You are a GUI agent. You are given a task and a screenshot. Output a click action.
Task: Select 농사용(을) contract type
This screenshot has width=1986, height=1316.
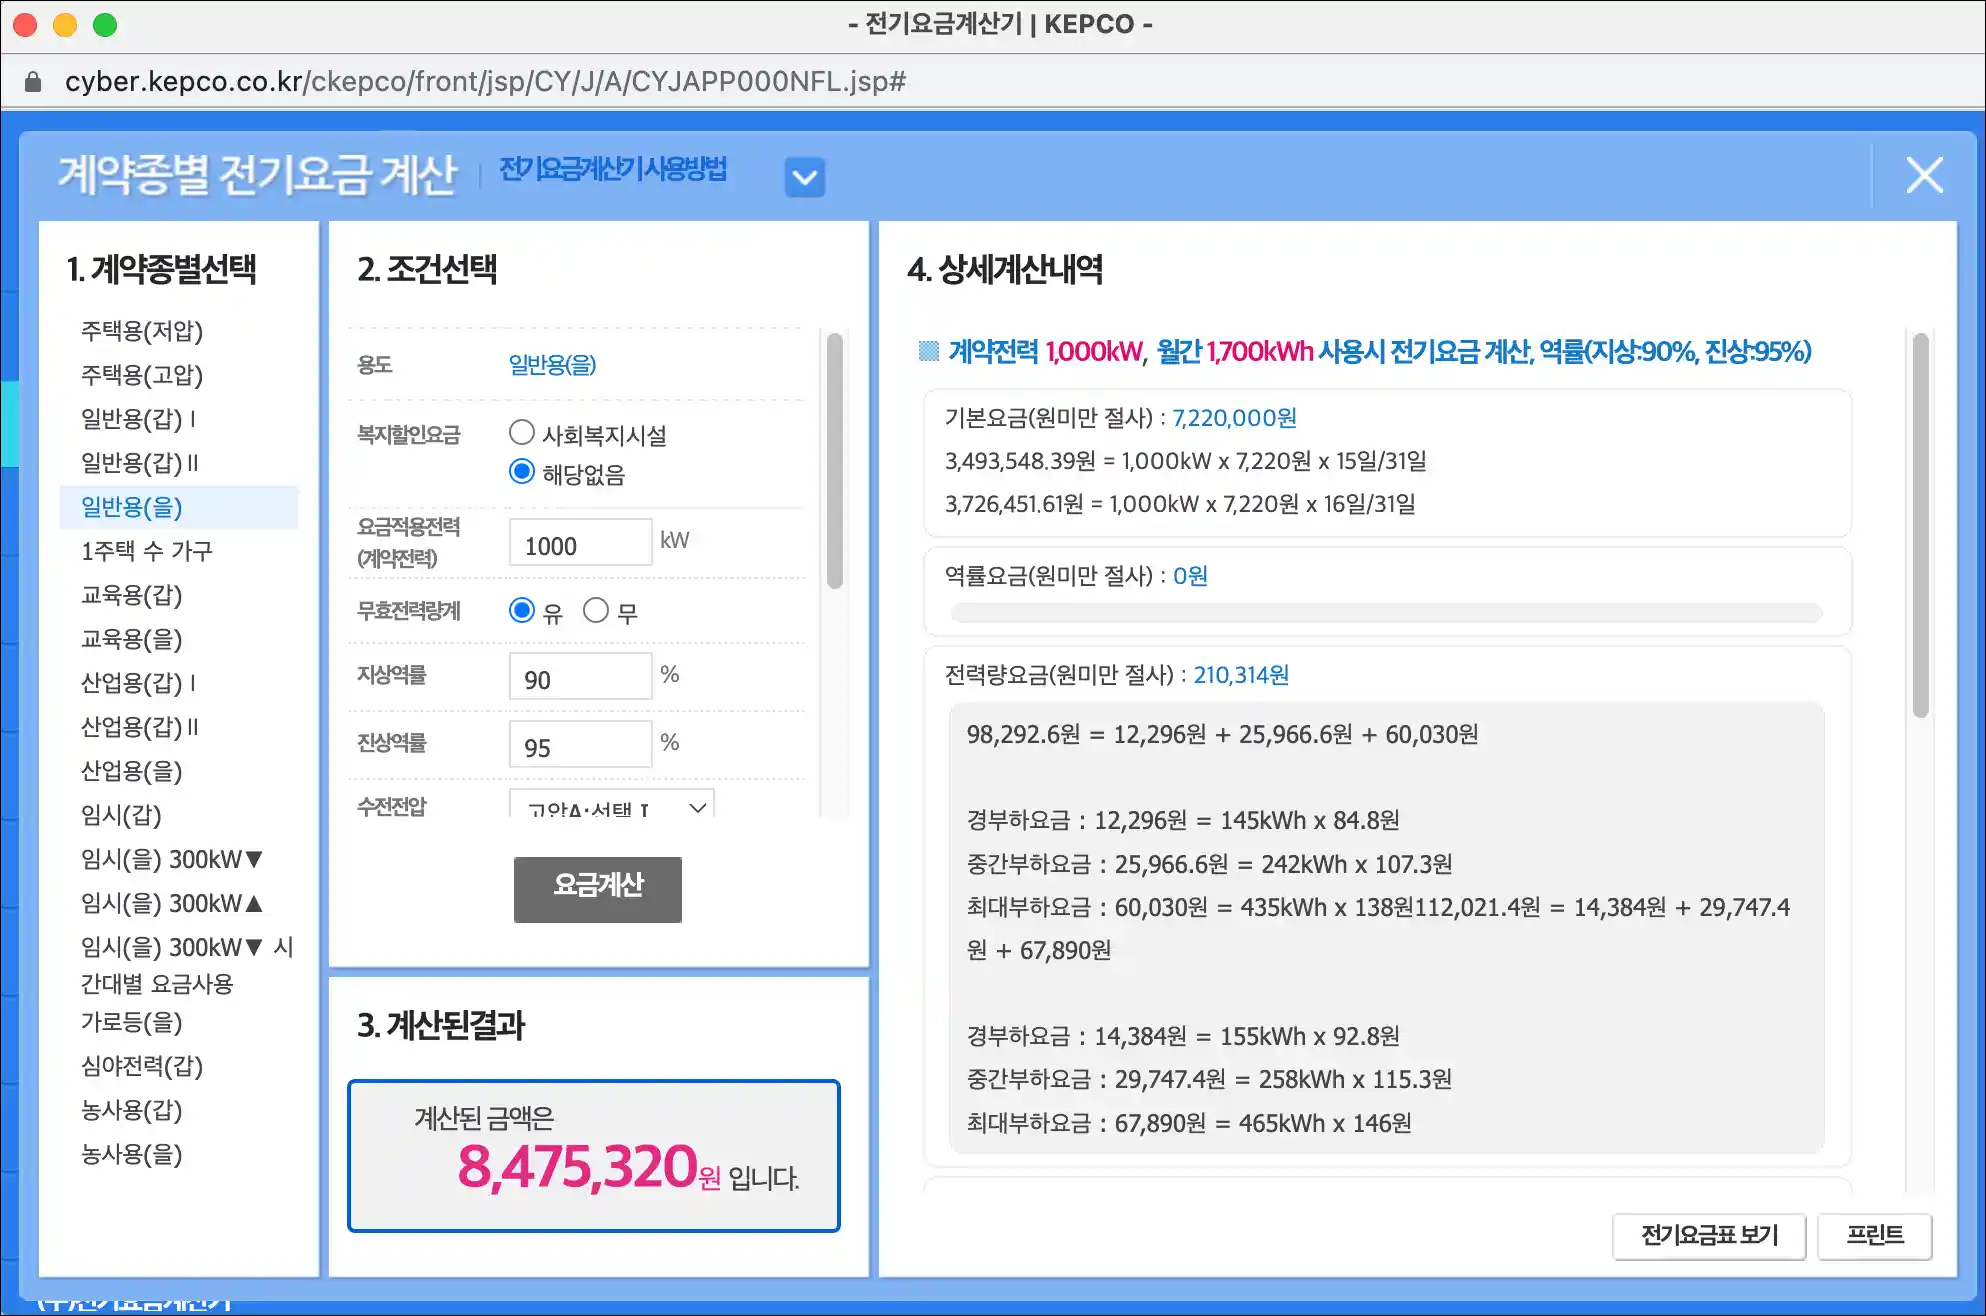pyautogui.click(x=132, y=1154)
